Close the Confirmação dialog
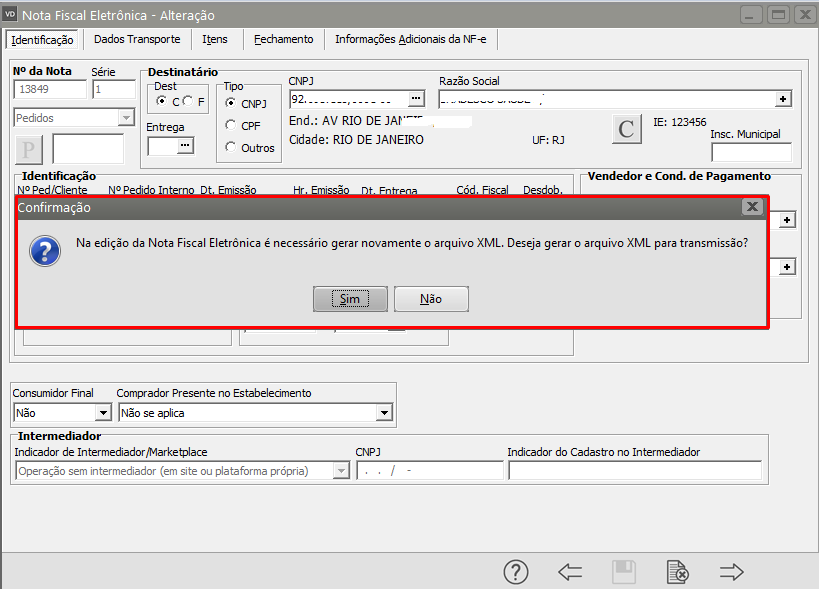Image resolution: width=819 pixels, height=589 pixels. pyautogui.click(x=752, y=207)
